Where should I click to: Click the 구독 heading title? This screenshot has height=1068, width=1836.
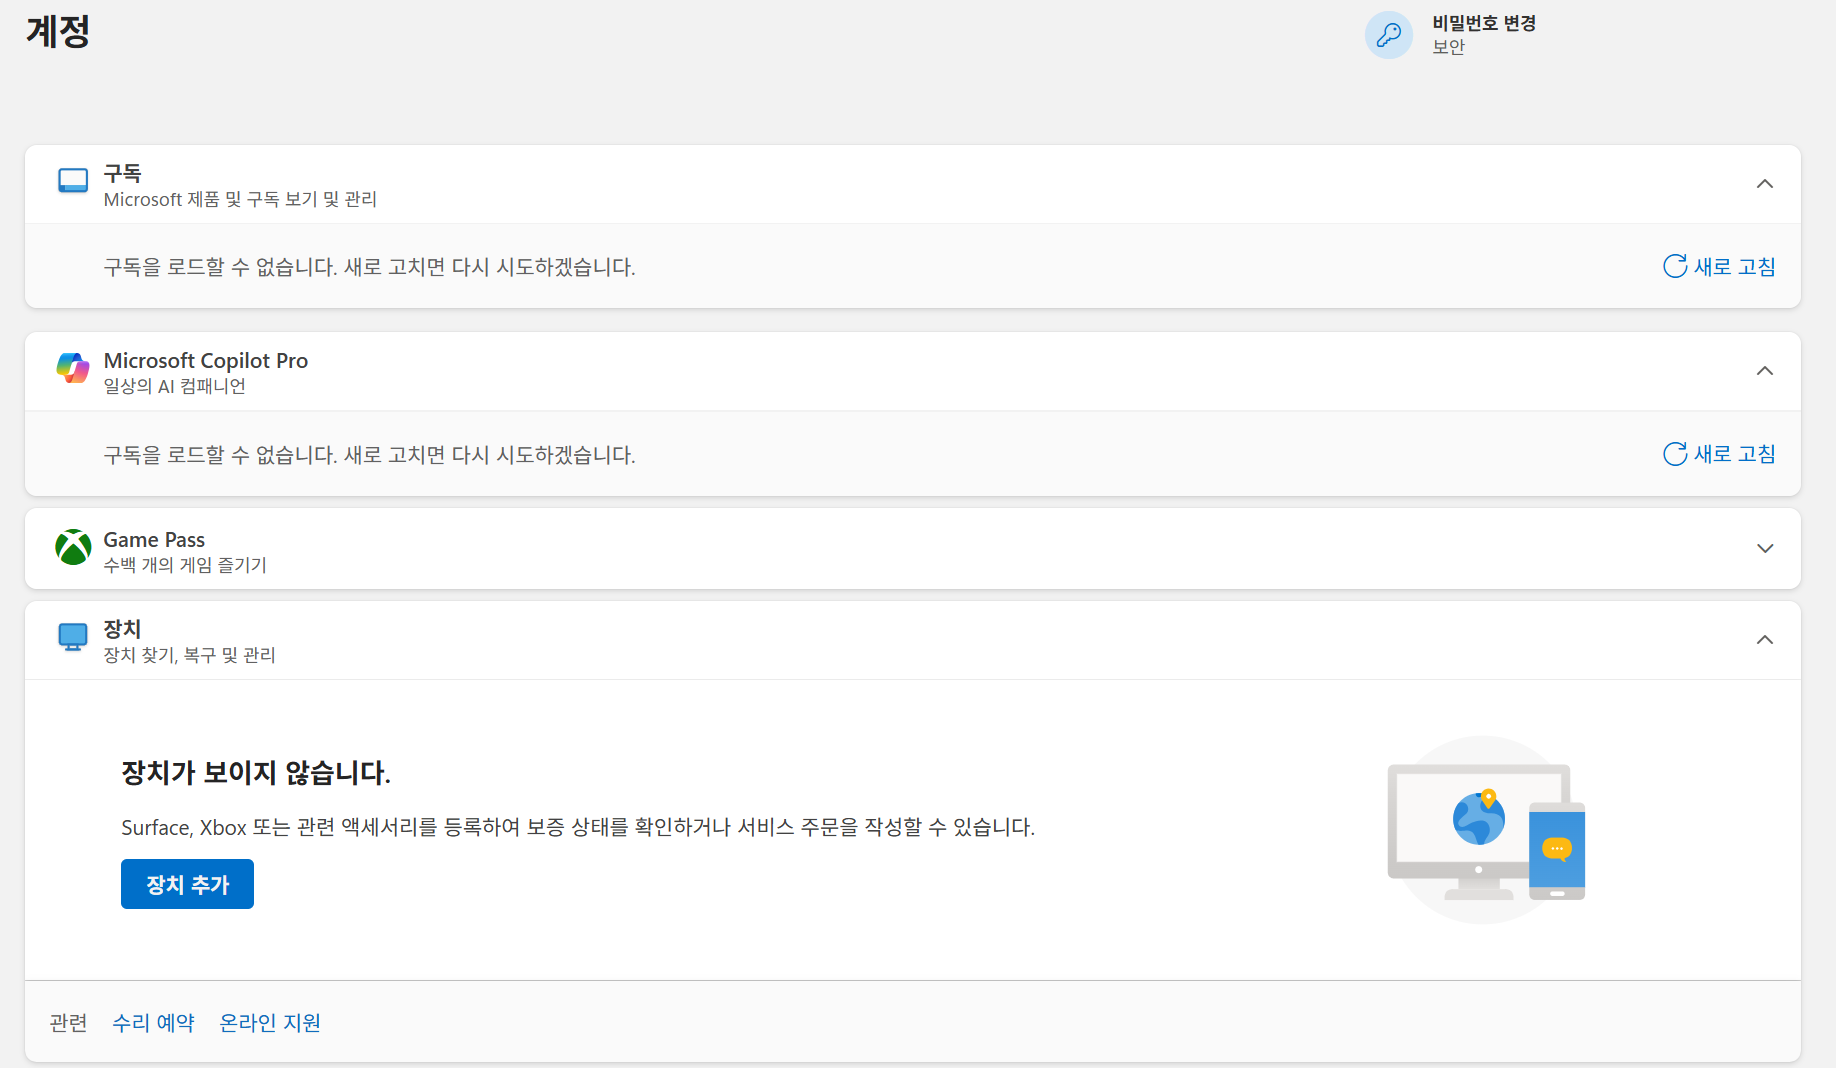click(122, 173)
